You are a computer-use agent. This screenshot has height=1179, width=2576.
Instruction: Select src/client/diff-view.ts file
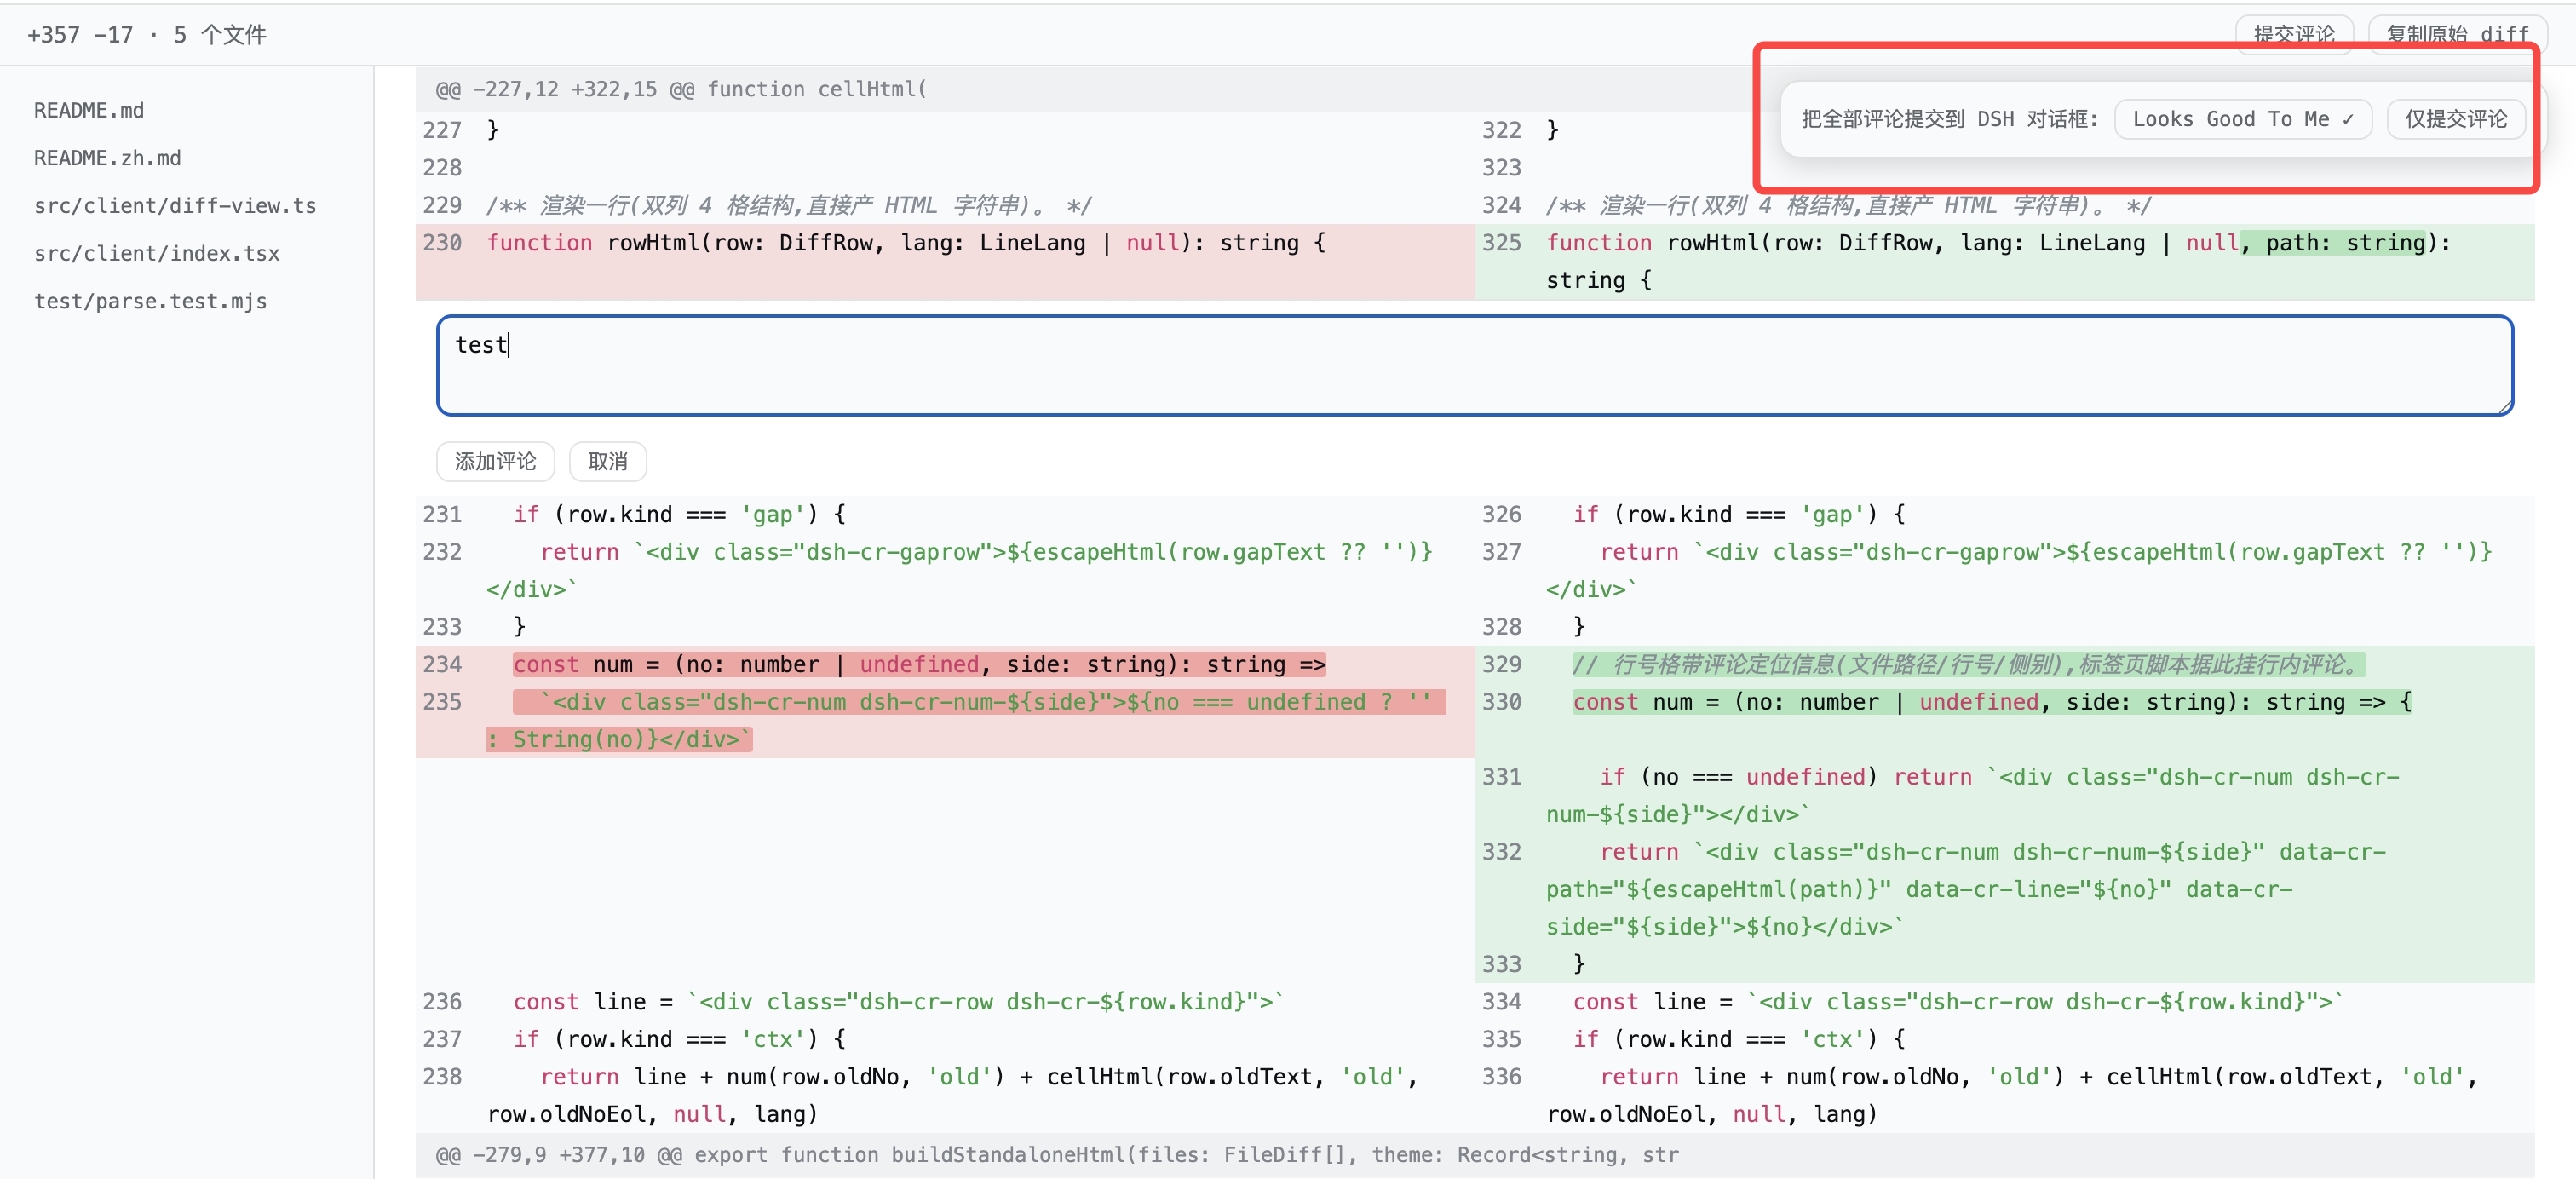tap(175, 206)
